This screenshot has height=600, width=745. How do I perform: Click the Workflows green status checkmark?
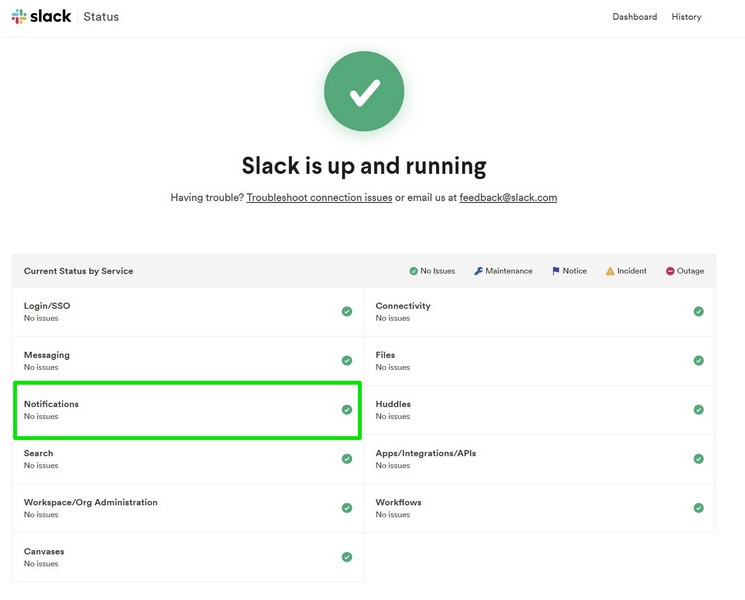[x=699, y=508]
